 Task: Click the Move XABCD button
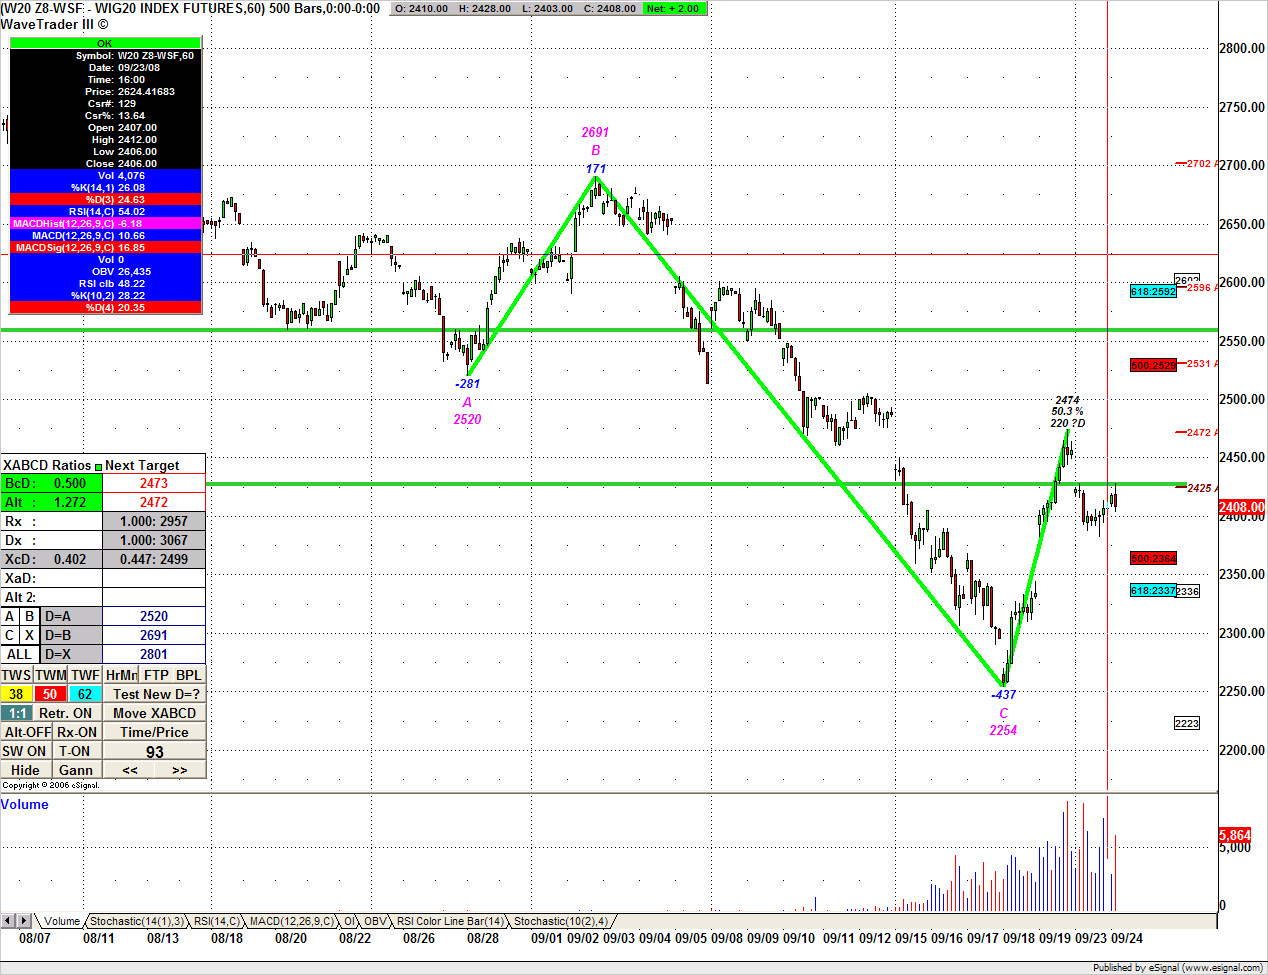[x=155, y=713]
